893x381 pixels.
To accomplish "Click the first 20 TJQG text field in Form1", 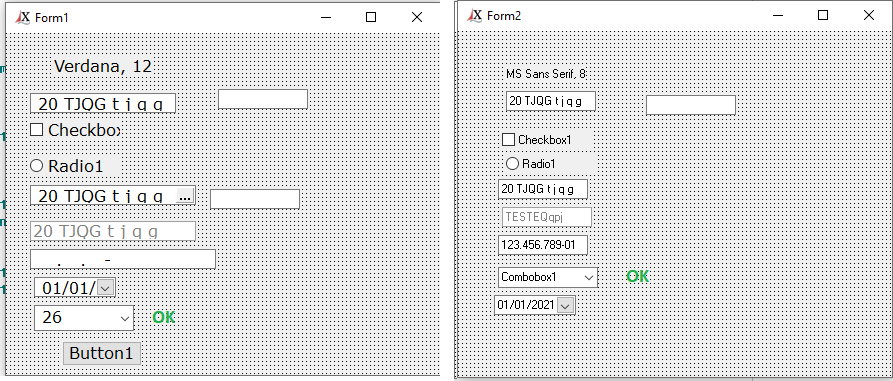I will click(x=103, y=104).
